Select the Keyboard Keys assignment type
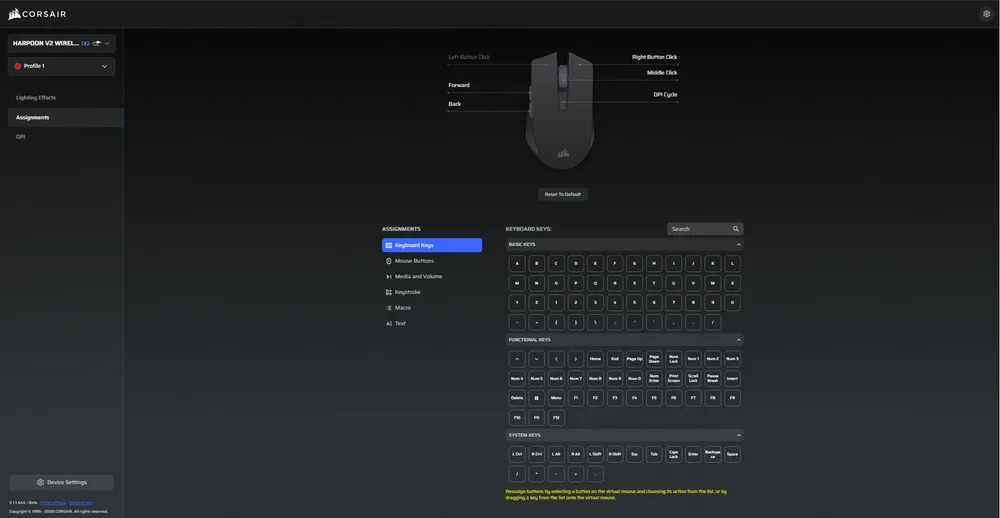Image resolution: width=1000 pixels, height=518 pixels. pos(432,245)
